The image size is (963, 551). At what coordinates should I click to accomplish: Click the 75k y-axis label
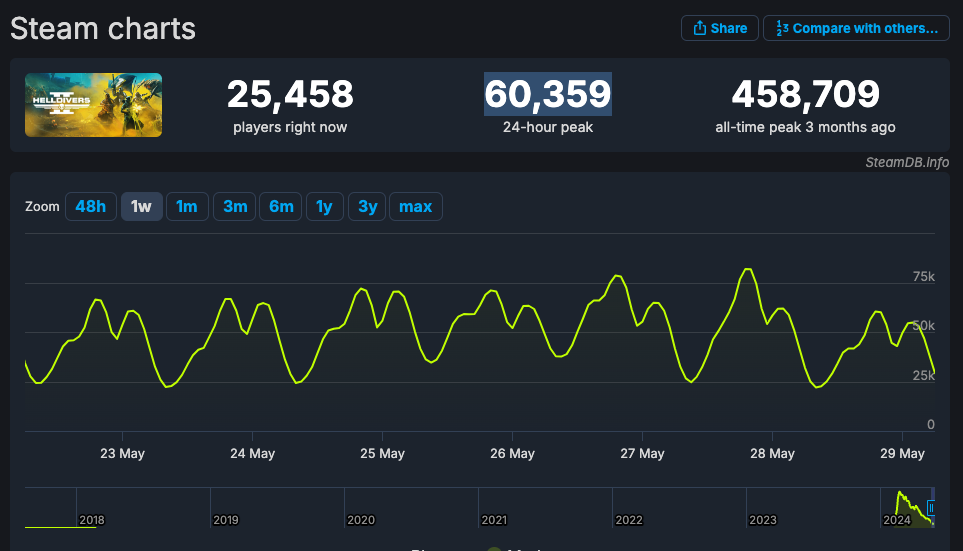[x=924, y=276]
